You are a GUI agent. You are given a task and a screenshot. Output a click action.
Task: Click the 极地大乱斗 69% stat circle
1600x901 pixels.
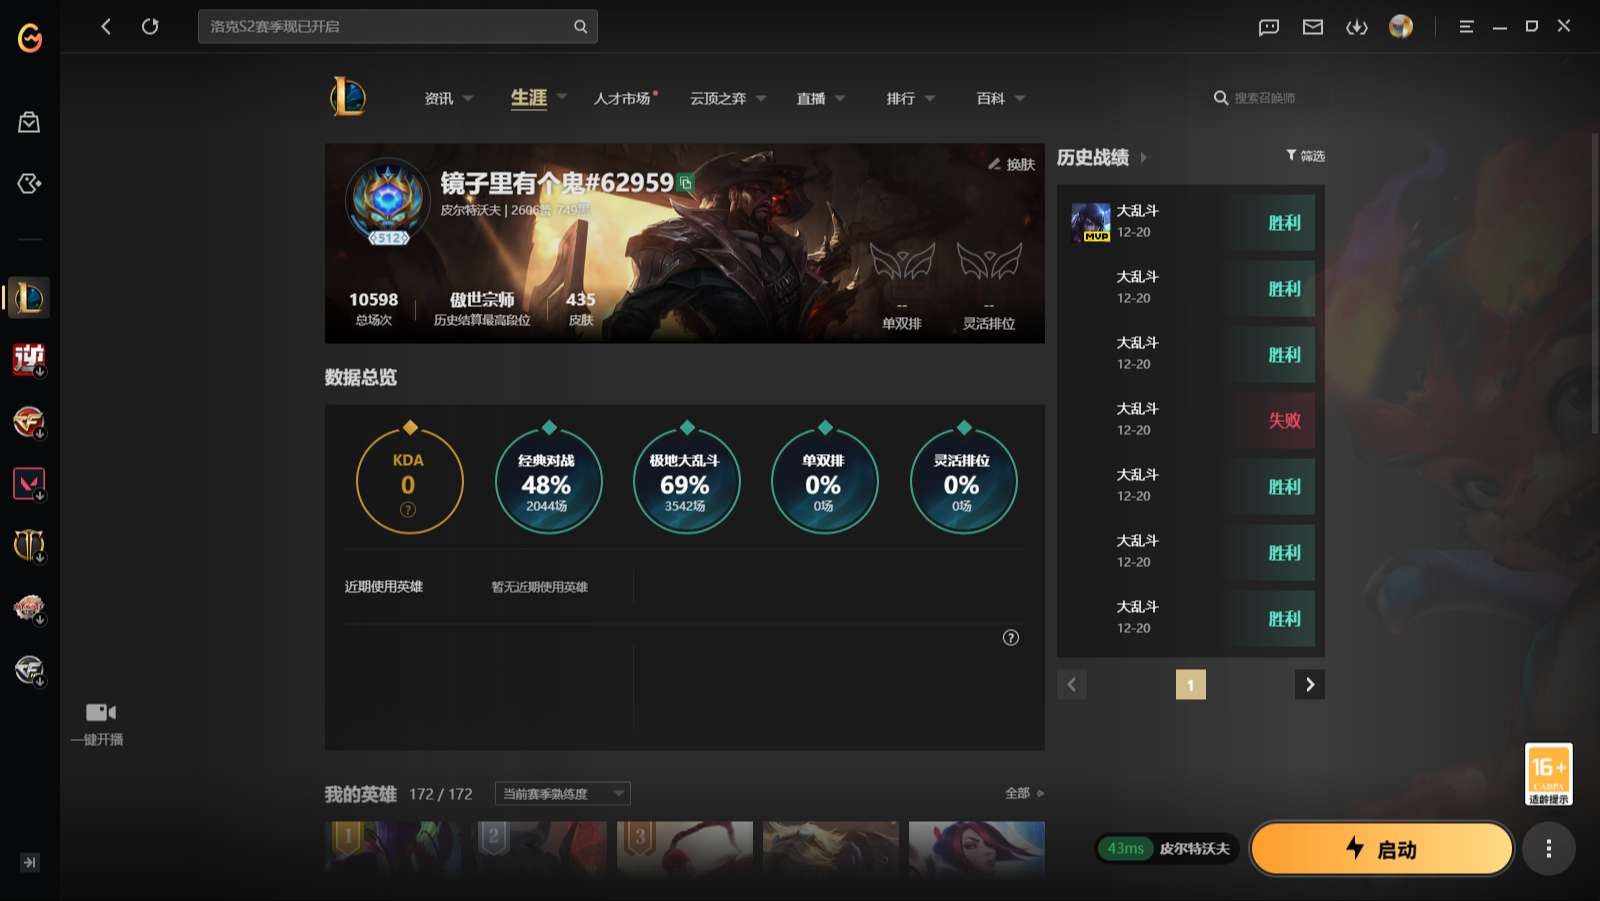(686, 481)
